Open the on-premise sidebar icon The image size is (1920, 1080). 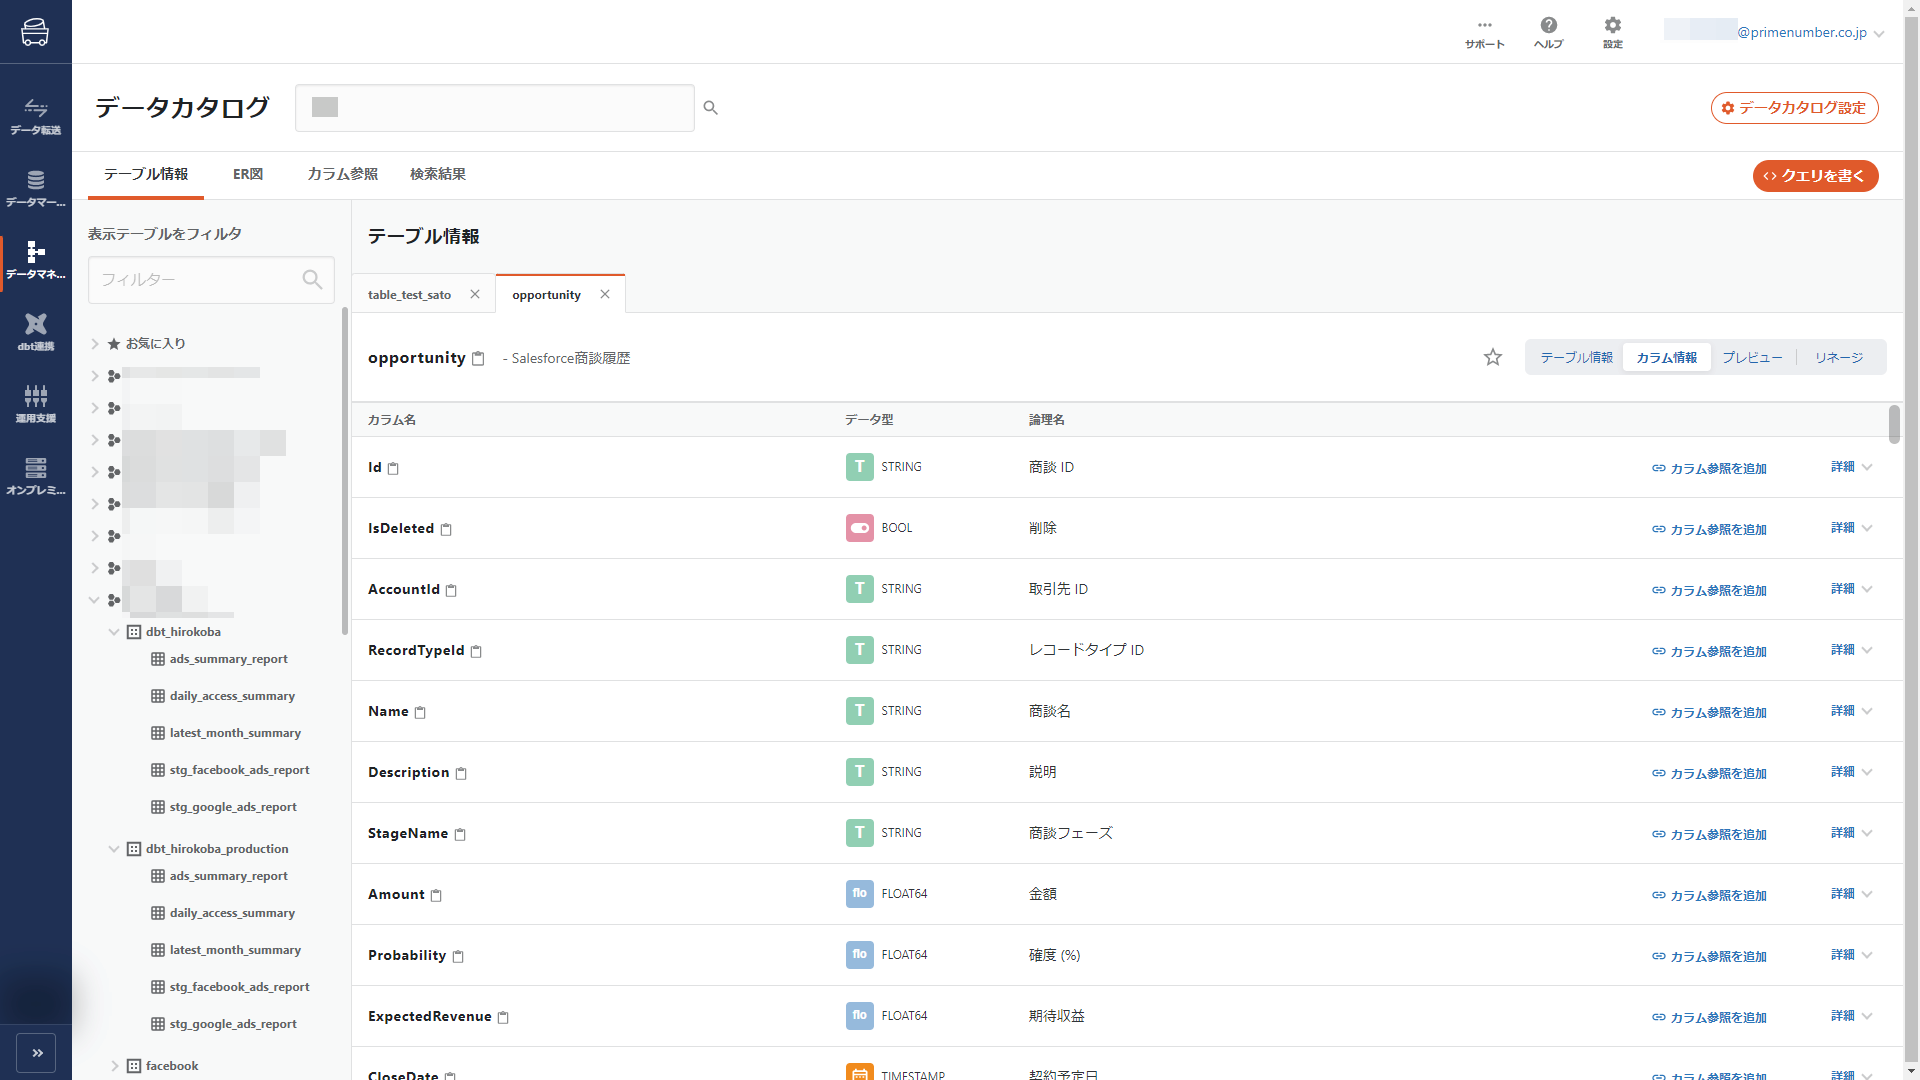[36, 476]
